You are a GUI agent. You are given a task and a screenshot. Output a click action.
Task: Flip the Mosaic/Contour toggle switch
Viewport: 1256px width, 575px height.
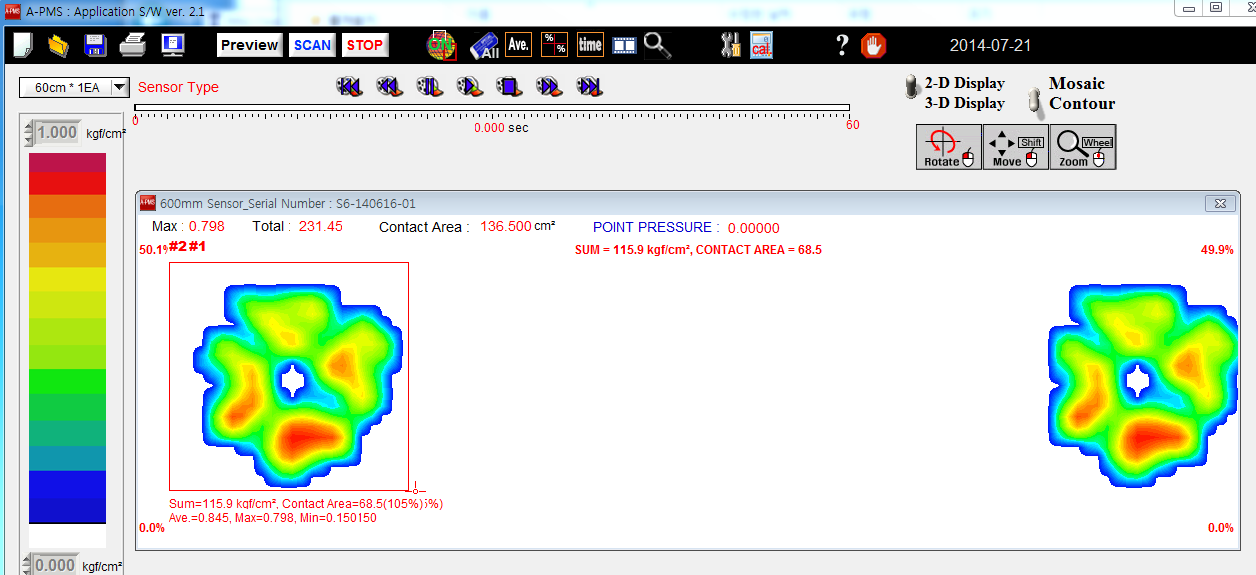coord(1035,100)
